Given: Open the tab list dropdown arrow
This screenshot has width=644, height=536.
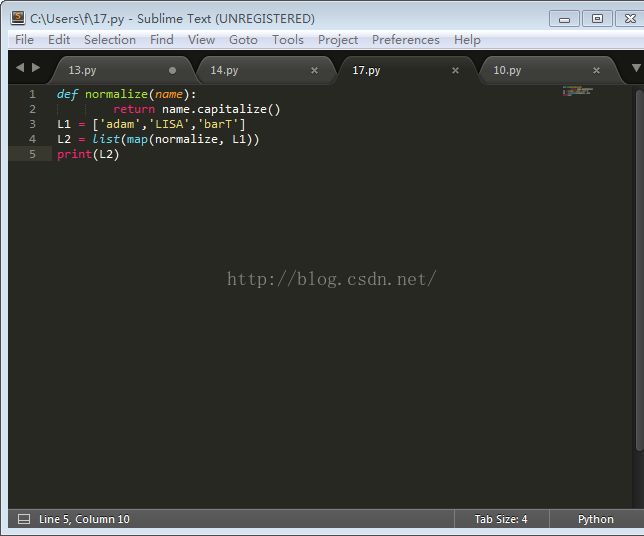Looking at the screenshot, I should coord(636,68).
